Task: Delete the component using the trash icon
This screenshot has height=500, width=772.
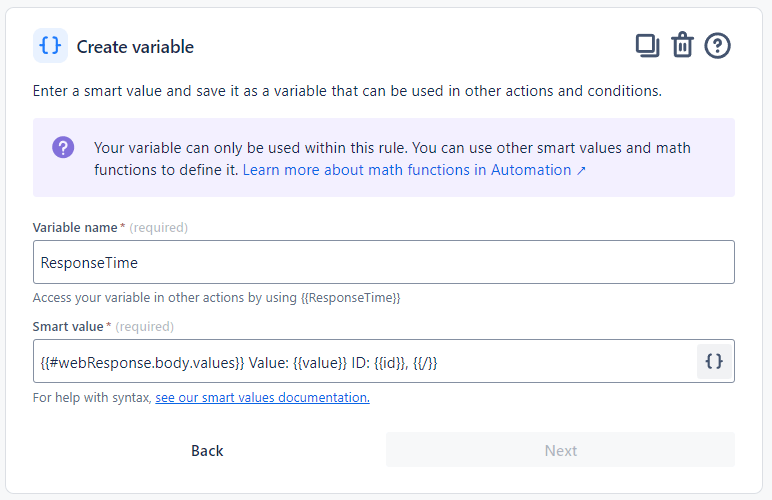Action: pos(682,46)
